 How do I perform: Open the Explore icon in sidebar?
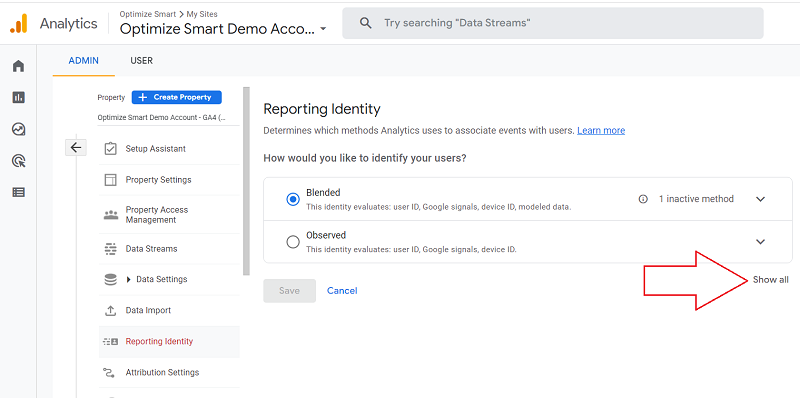coord(18,129)
